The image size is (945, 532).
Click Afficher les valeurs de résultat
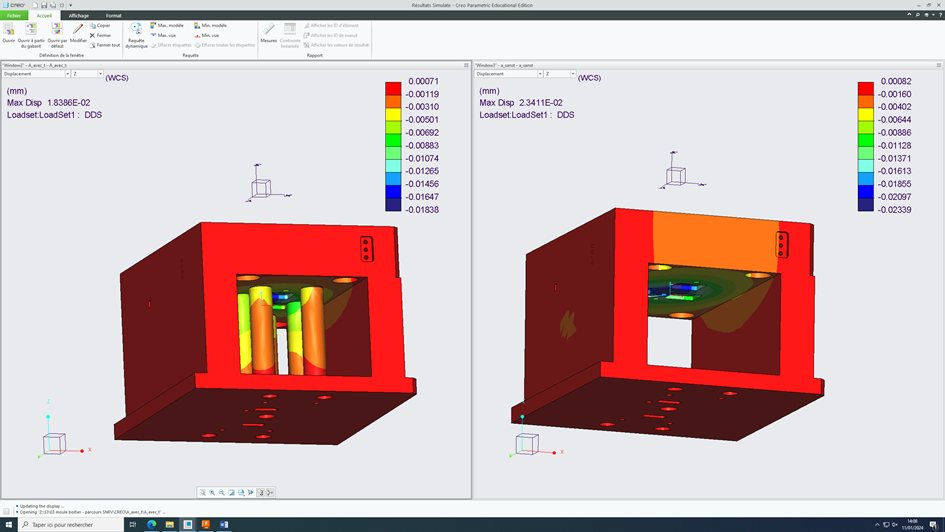click(x=336, y=45)
